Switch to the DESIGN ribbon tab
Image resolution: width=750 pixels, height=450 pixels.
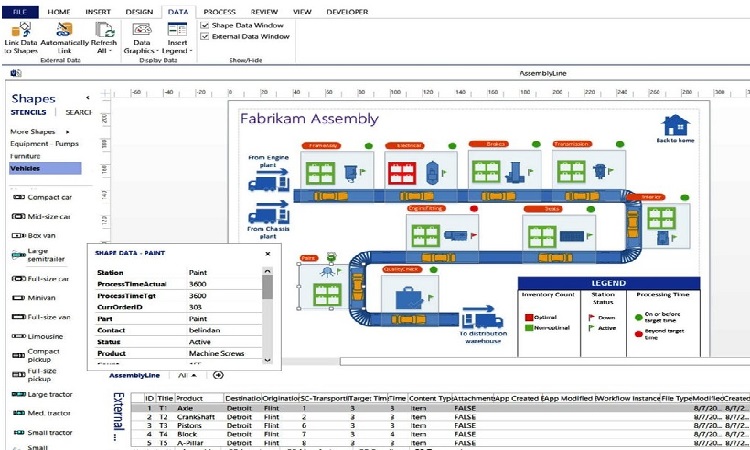(139, 12)
